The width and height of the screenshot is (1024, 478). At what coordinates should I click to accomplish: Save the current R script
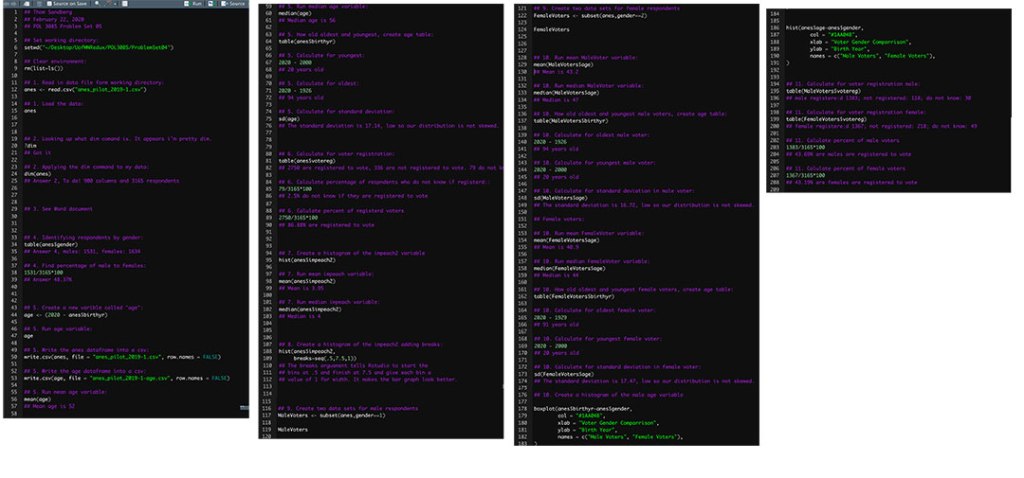click(x=39, y=3)
